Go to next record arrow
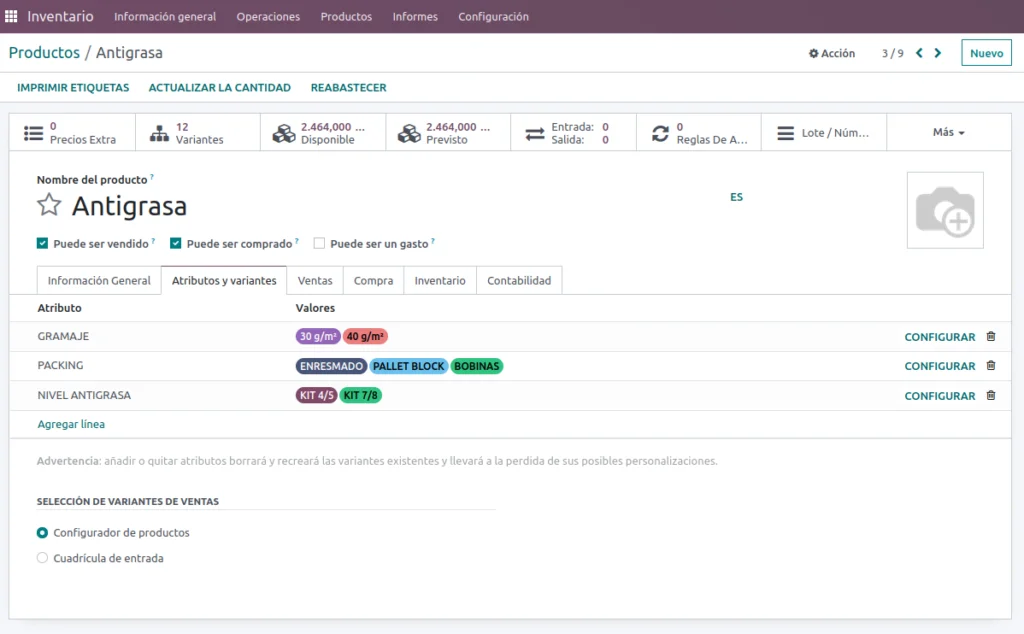The width and height of the screenshot is (1024, 634). 938,53
